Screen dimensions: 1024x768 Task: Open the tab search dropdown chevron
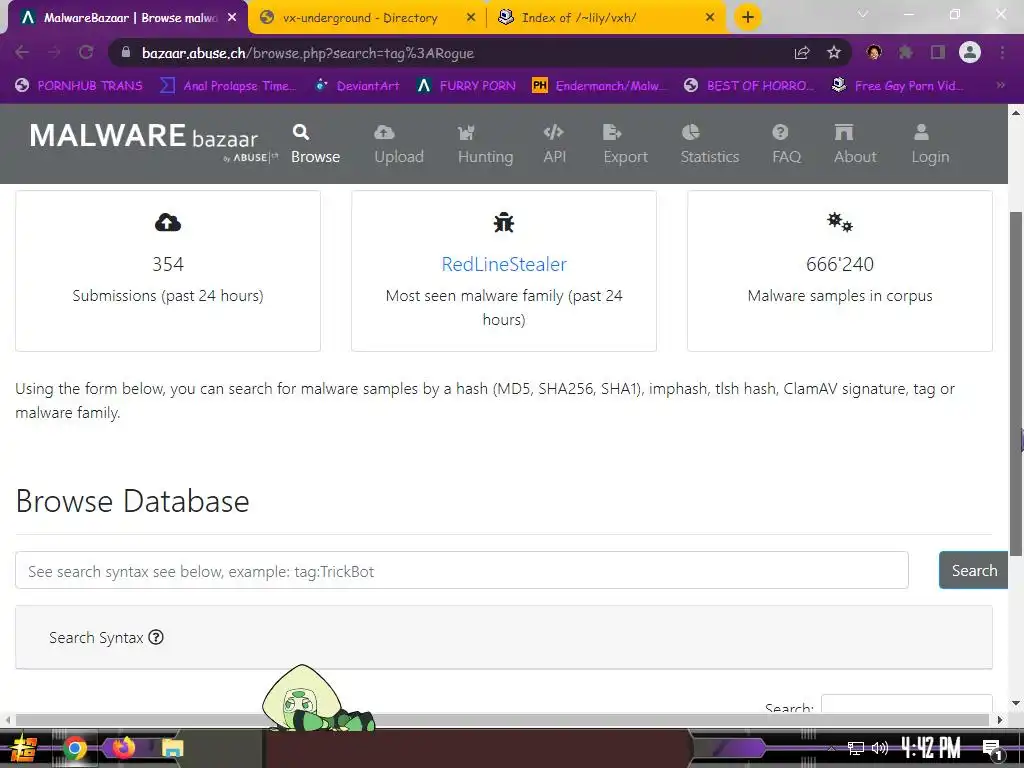(863, 14)
